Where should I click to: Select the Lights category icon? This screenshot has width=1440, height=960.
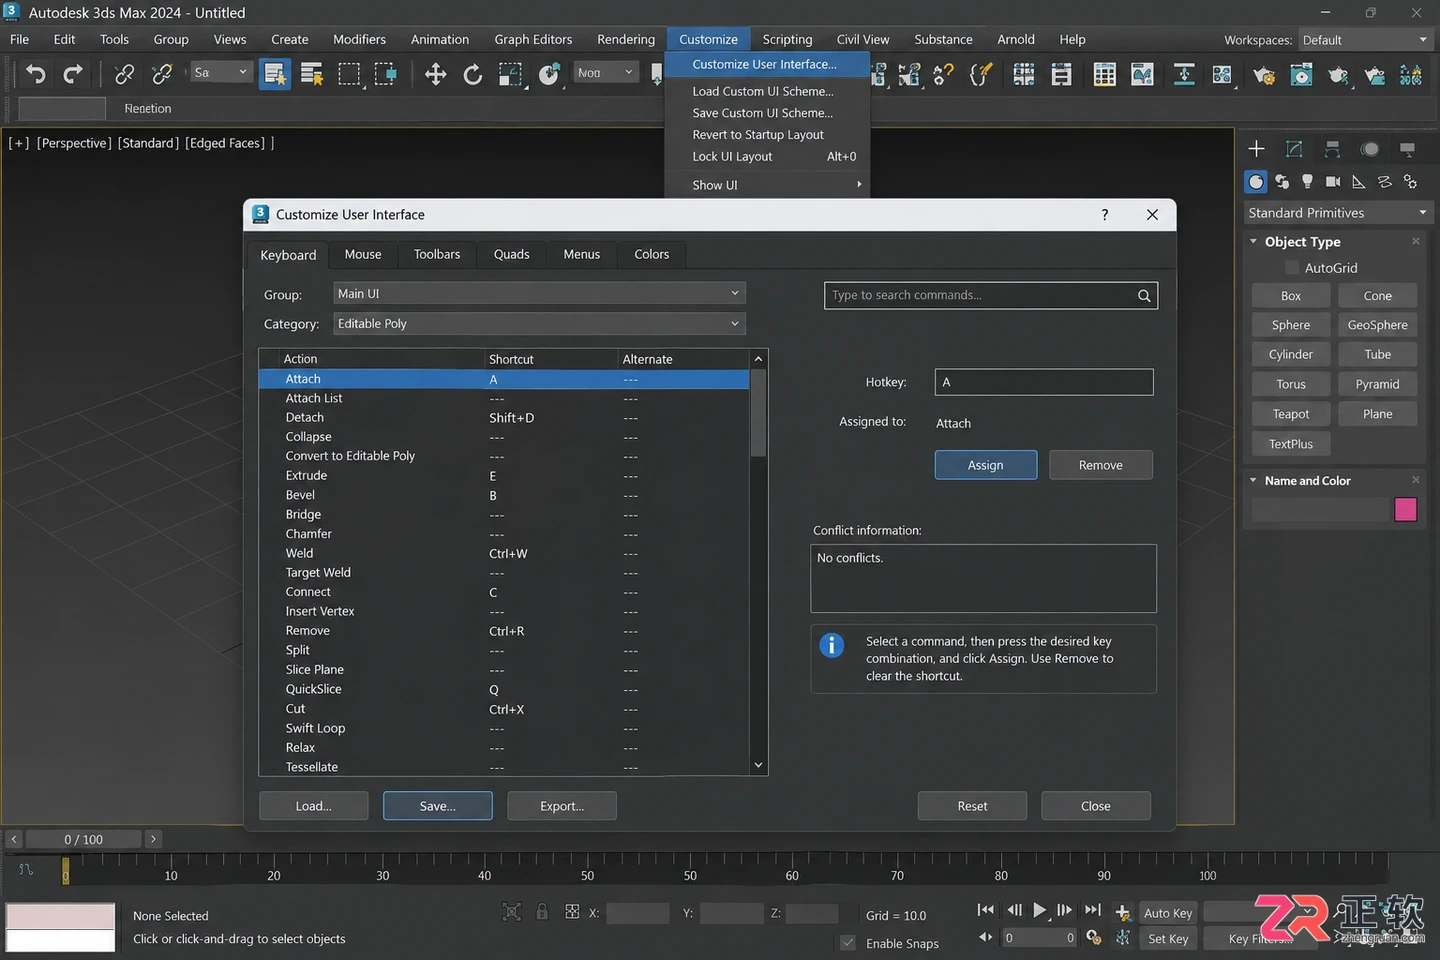(1307, 181)
